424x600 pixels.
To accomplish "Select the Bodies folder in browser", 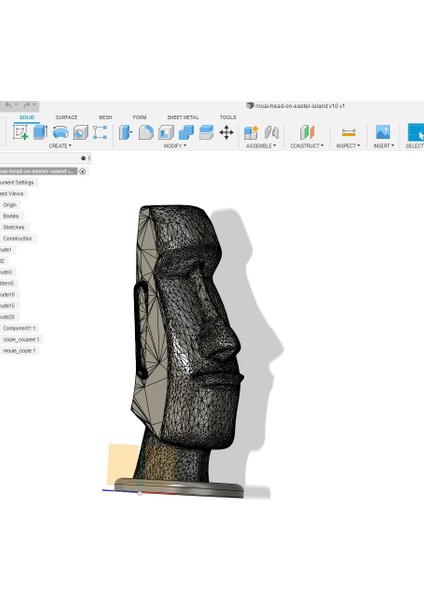I will 11,216.
